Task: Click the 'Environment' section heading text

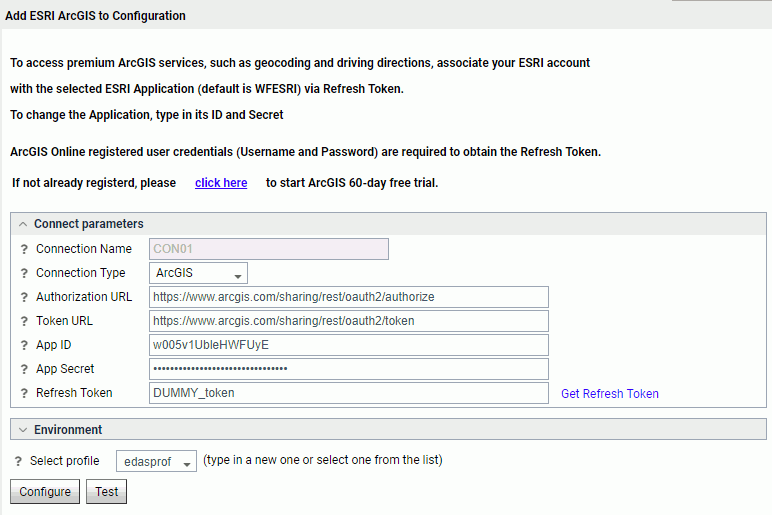Action: coord(68,430)
